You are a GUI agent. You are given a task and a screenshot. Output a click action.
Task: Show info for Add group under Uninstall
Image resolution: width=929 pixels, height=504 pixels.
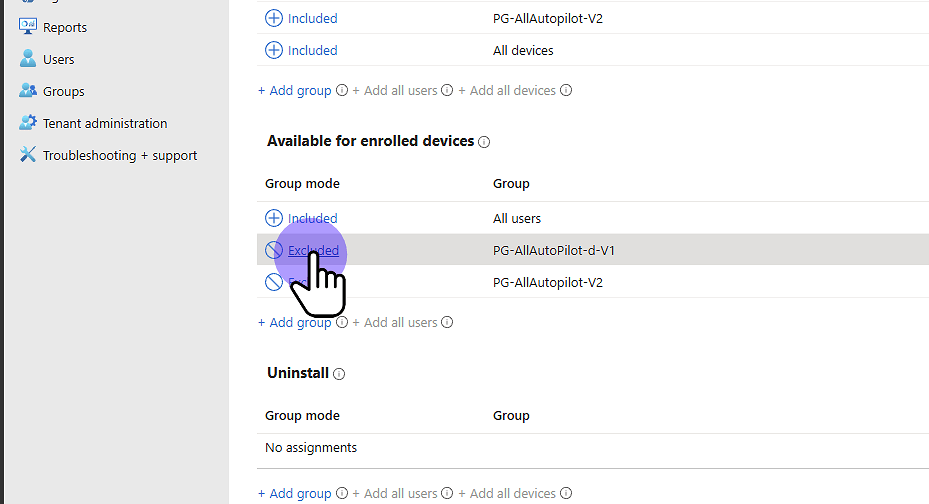point(342,493)
